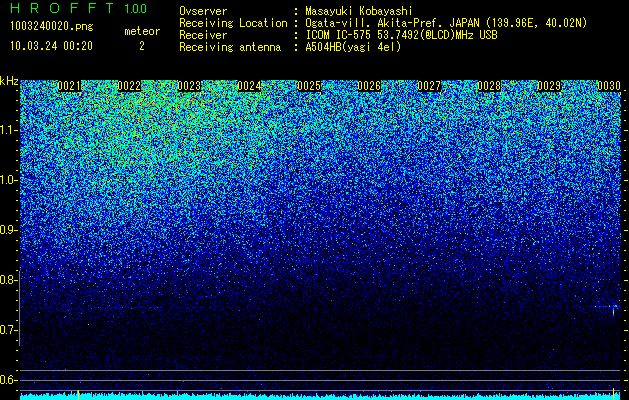Click the Ovserver field label

coord(203,11)
